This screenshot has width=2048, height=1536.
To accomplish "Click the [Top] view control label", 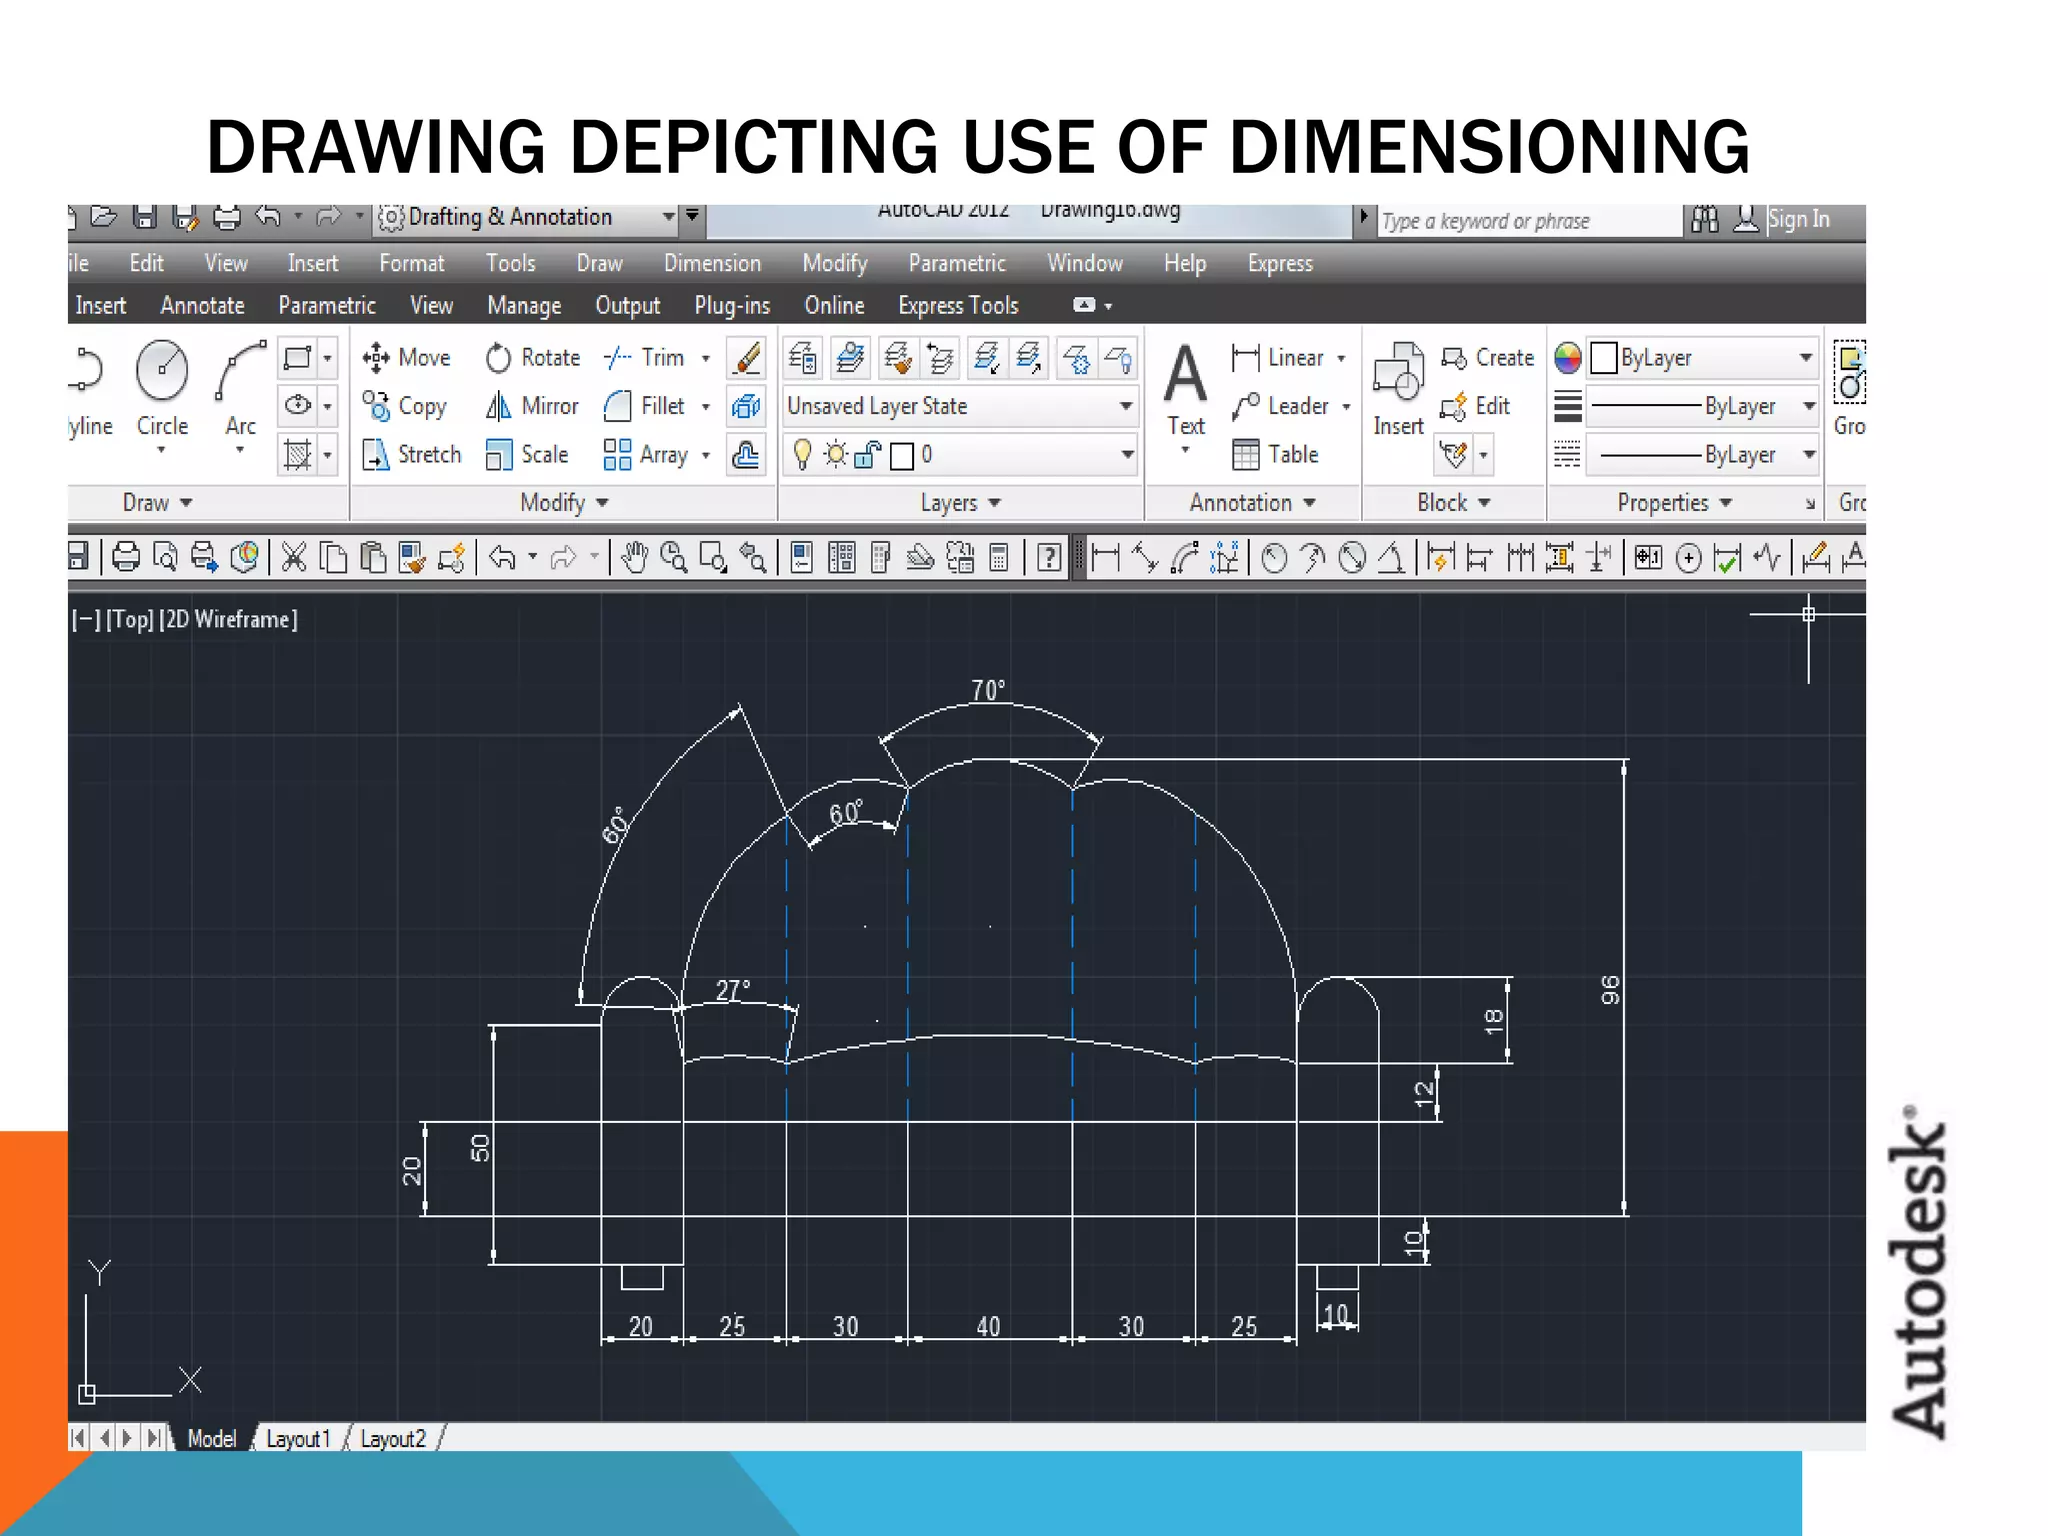I will [130, 619].
